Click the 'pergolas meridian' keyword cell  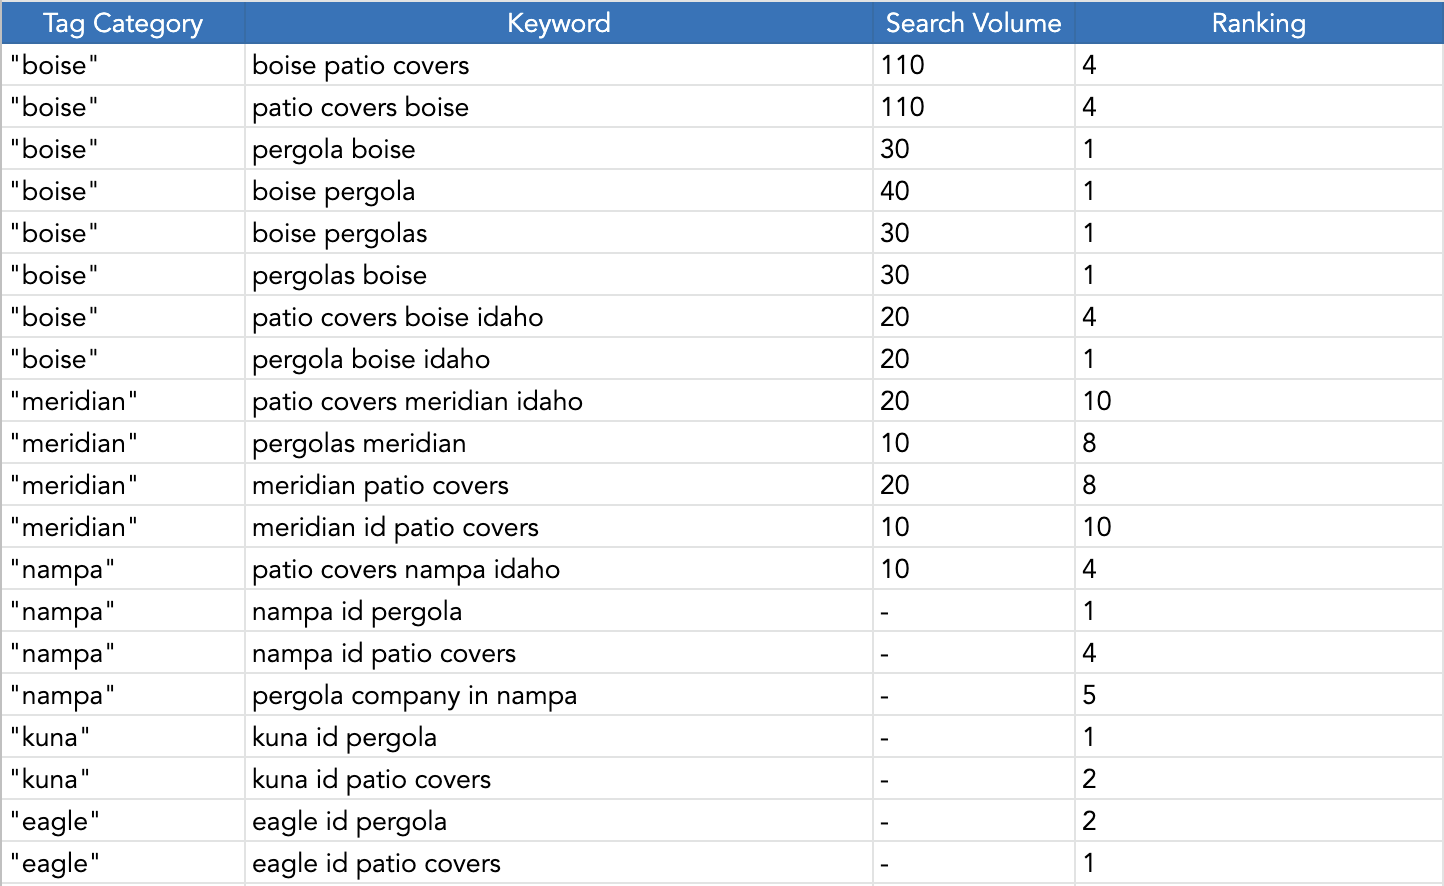click(559, 443)
